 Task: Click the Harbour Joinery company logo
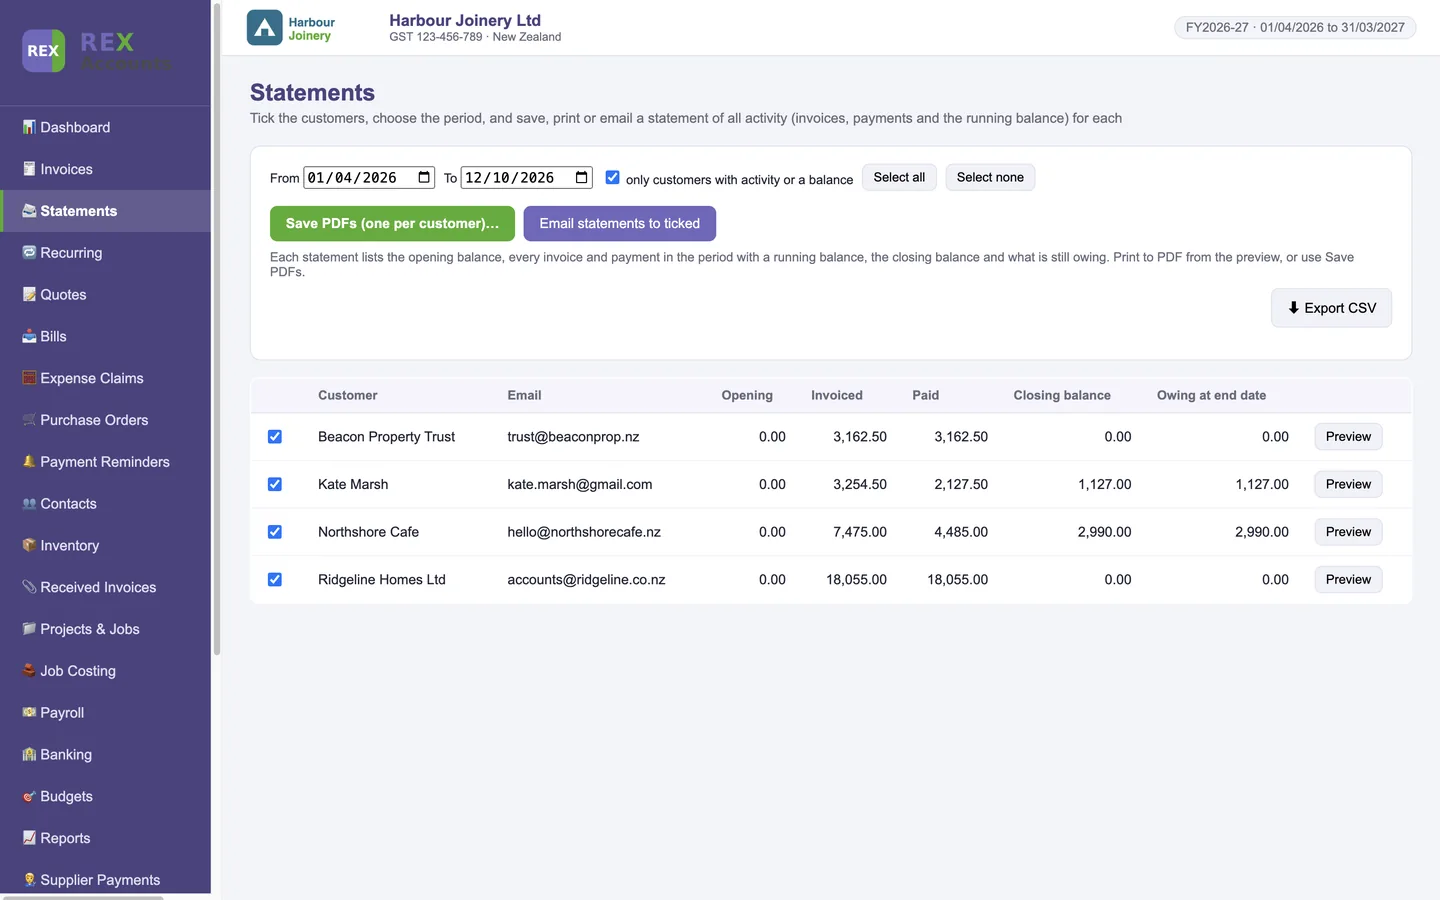click(x=265, y=28)
